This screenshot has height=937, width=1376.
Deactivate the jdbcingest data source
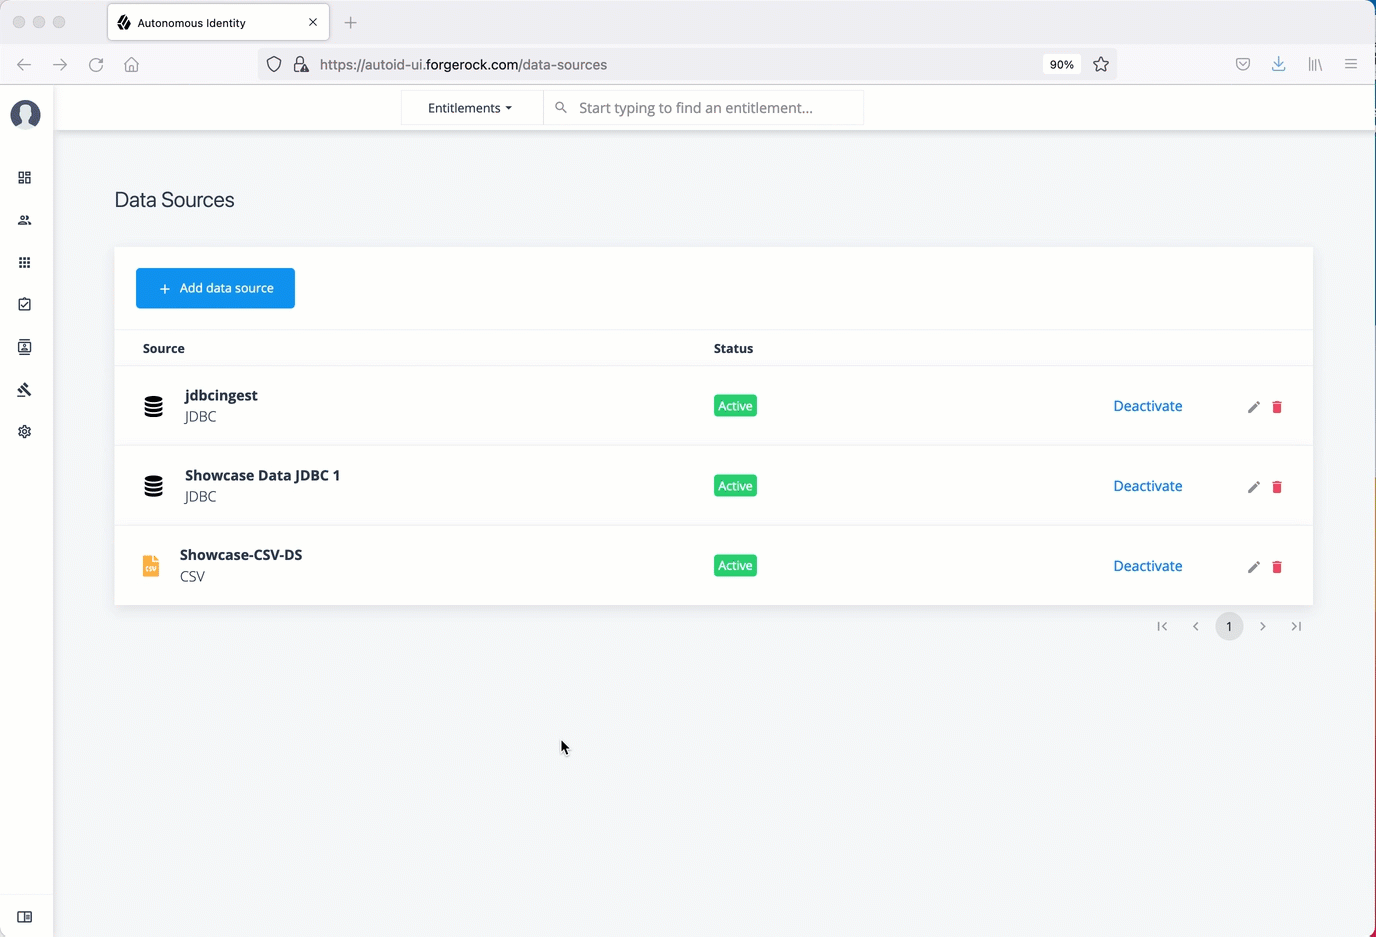tap(1147, 406)
